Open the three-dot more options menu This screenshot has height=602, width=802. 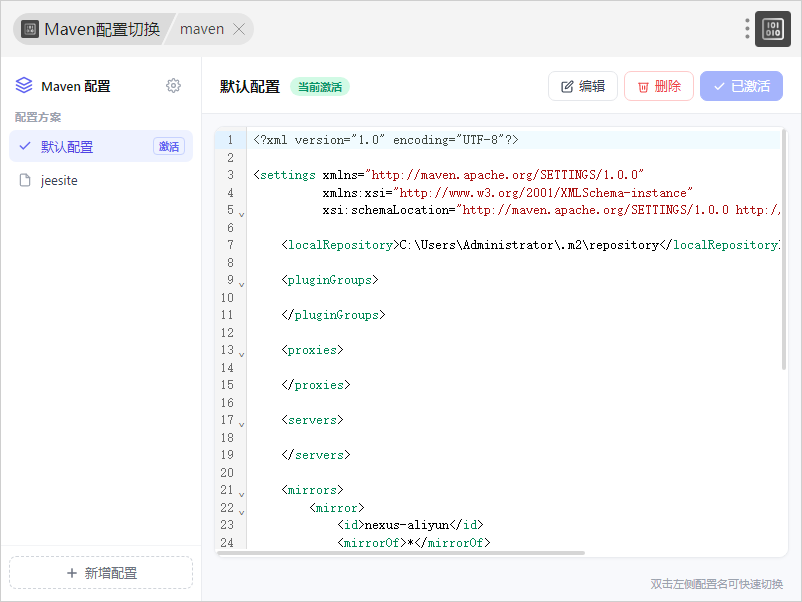pyautogui.click(x=747, y=29)
